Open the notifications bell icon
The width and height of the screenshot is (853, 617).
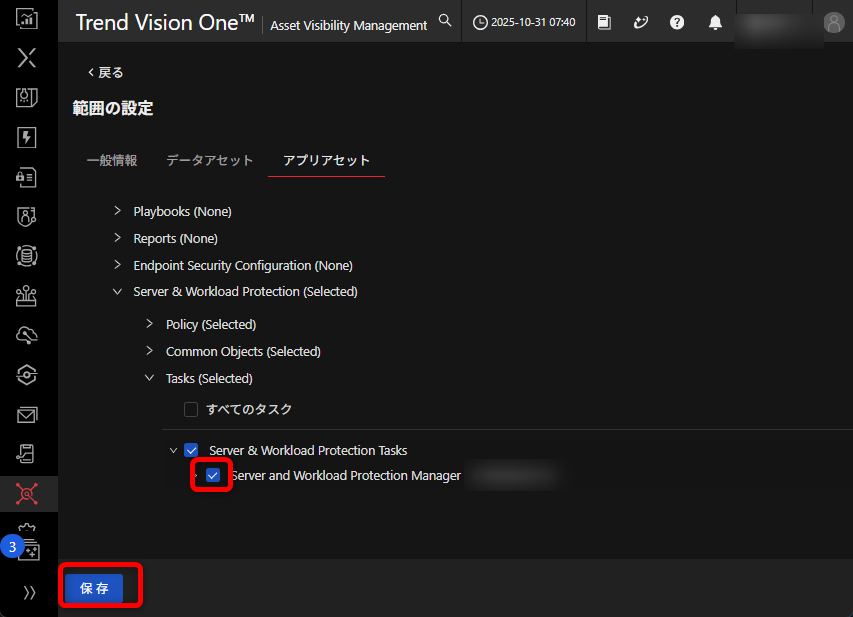(715, 22)
